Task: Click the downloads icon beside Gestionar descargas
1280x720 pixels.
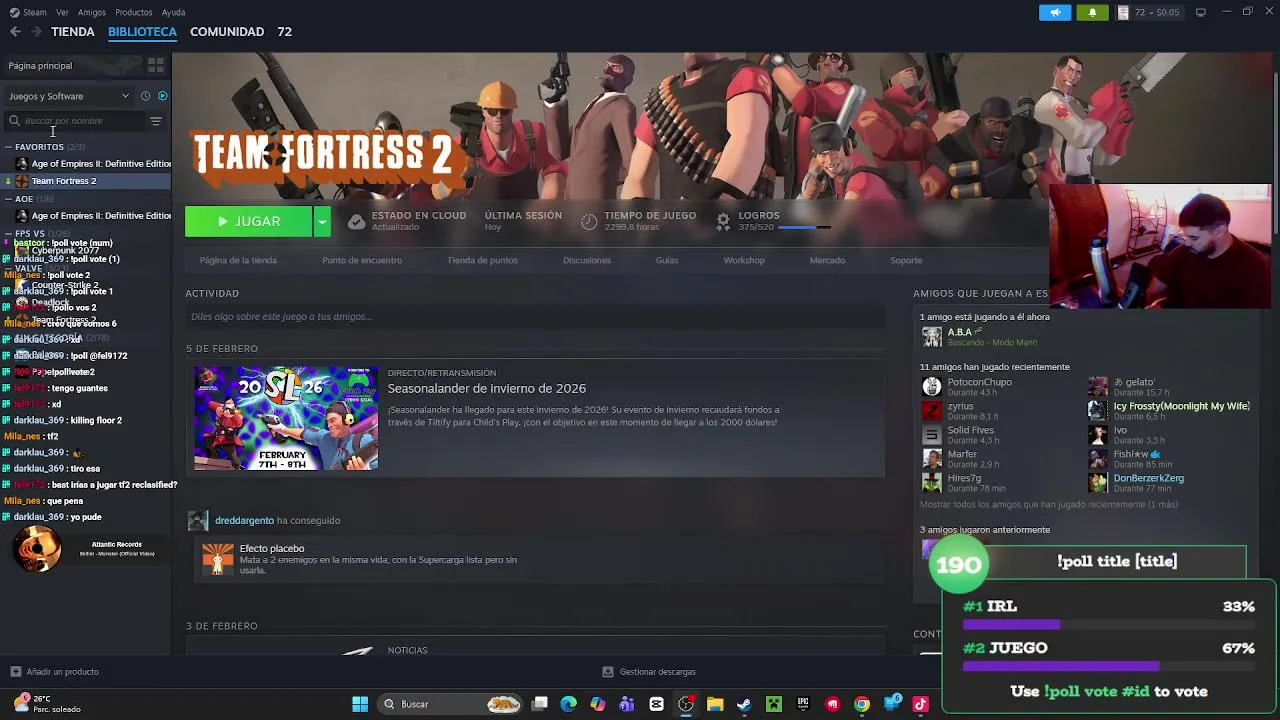Action: [x=608, y=672]
